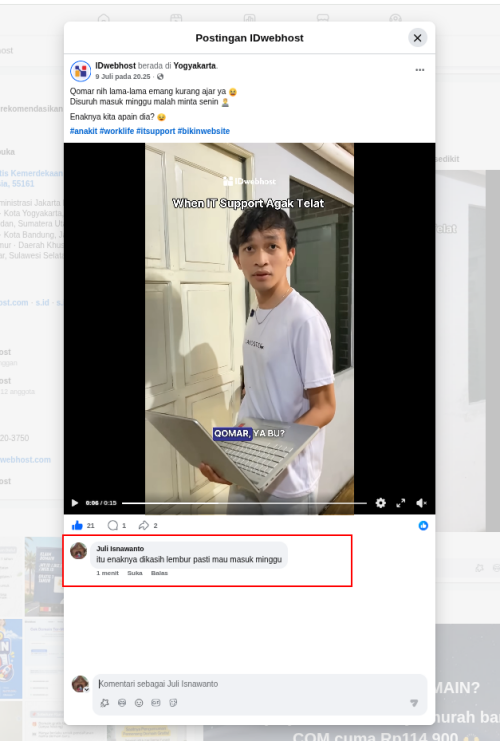500x741 pixels.
Task: Close the Postingan IDwebhost dialog
Action: [x=417, y=38]
